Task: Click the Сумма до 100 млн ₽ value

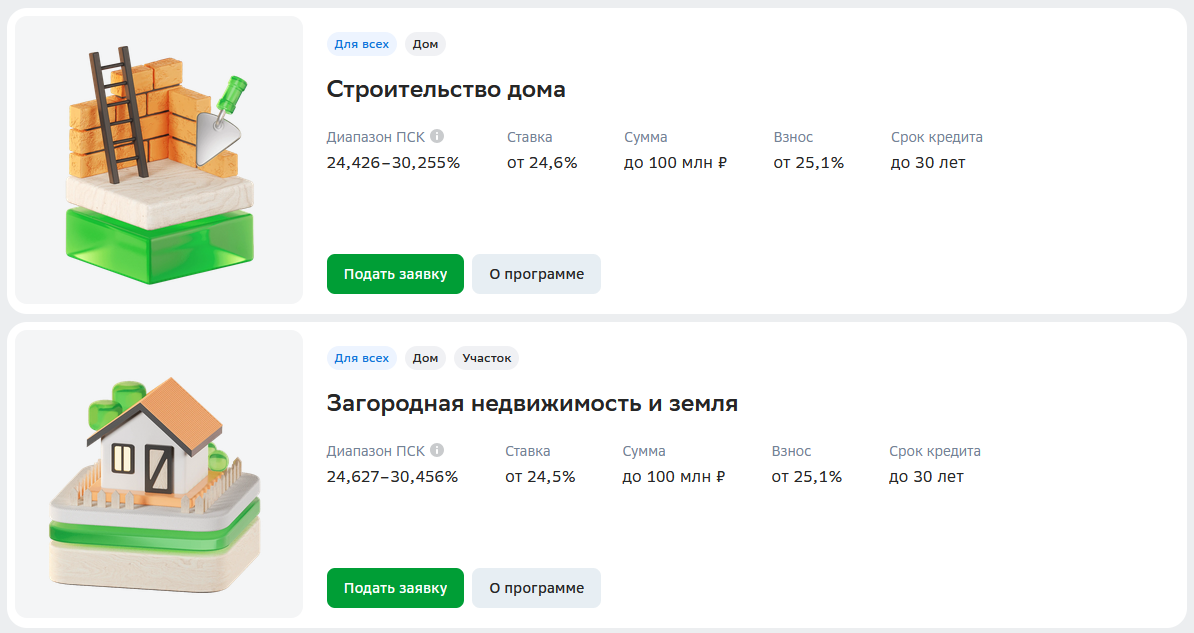Action: [675, 161]
